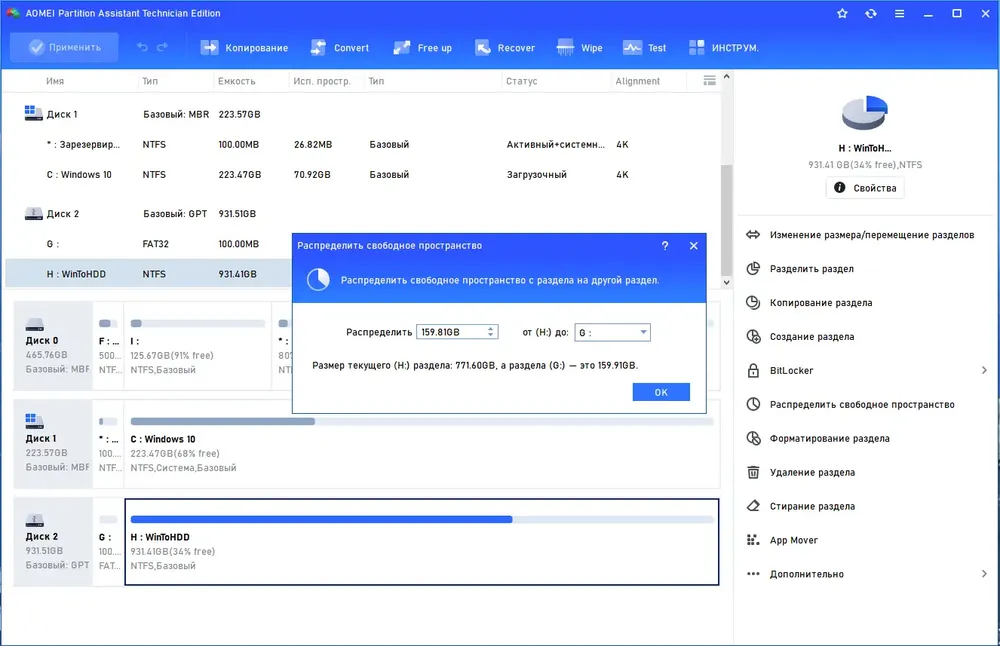Screen dimensions: 1000x646
Task: Click the refresh icon in title bar
Action: (871, 13)
